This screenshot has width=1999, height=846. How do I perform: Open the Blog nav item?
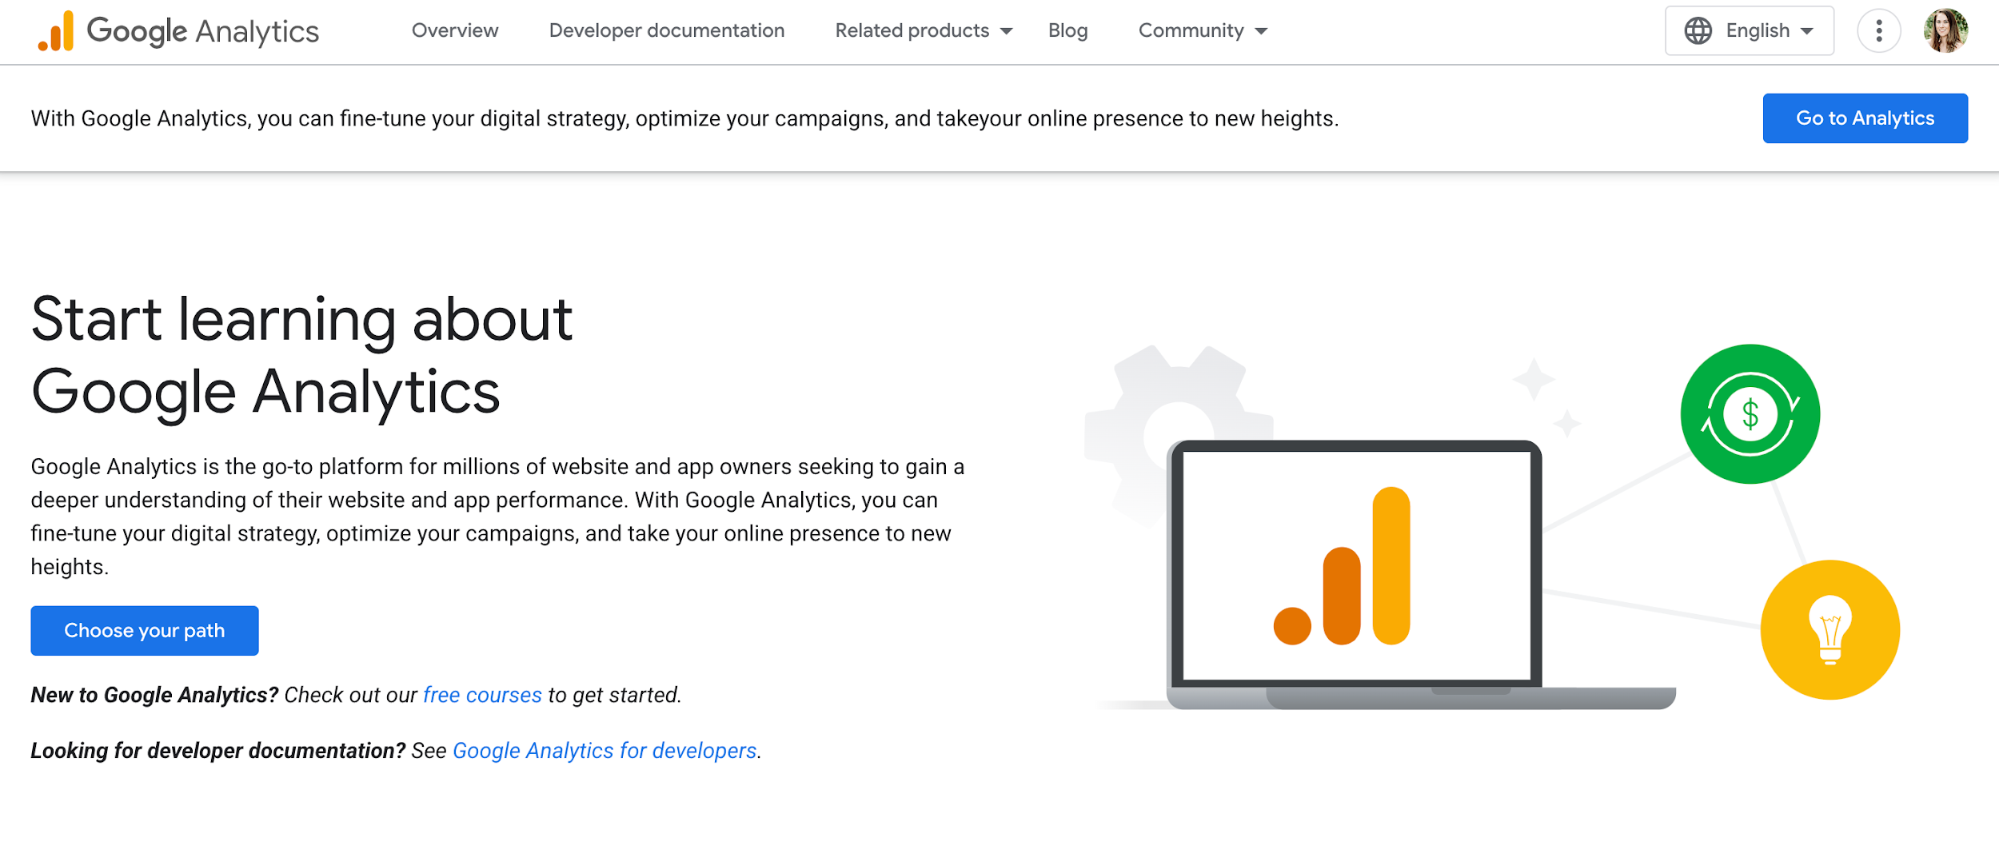(x=1067, y=31)
